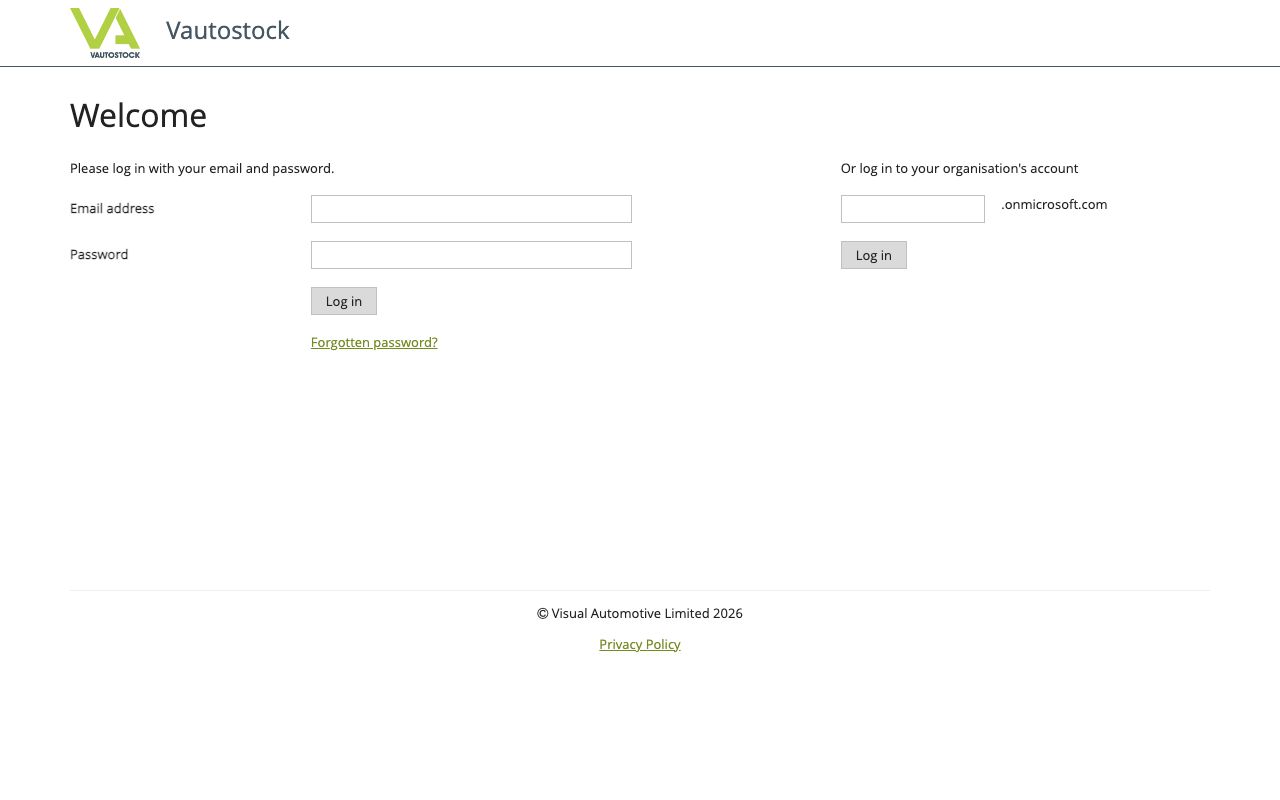The height and width of the screenshot is (800, 1280).
Task: Click the '© Visual Automotive Limited 2026' text
Action: click(640, 613)
